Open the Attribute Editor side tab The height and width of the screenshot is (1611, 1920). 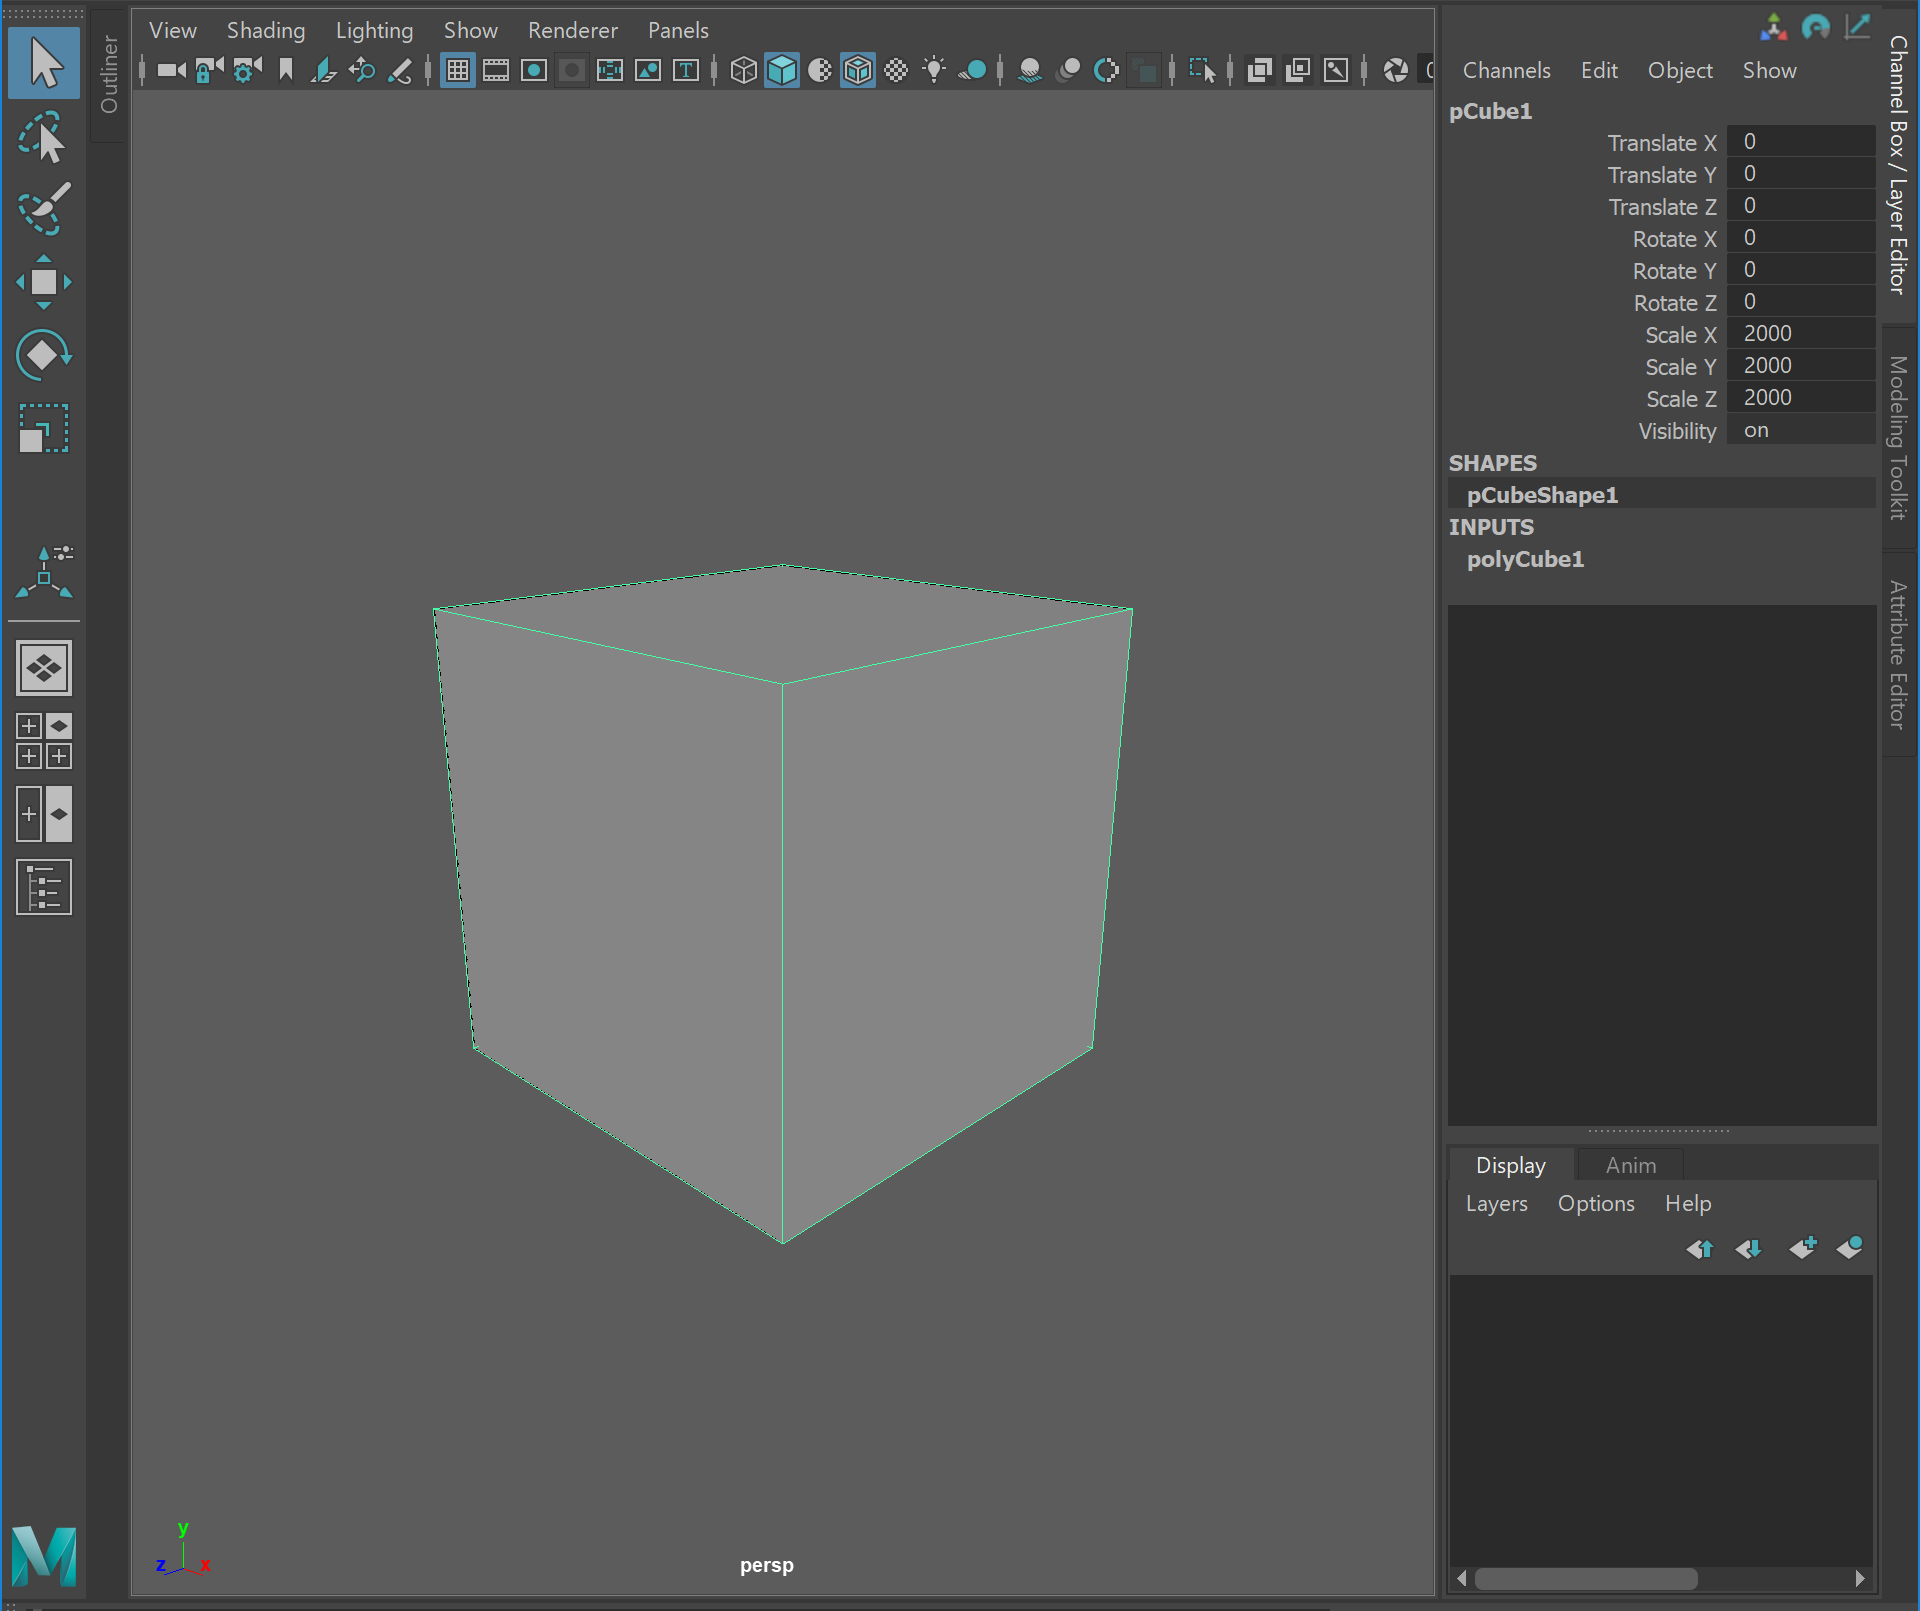pyautogui.click(x=1898, y=655)
